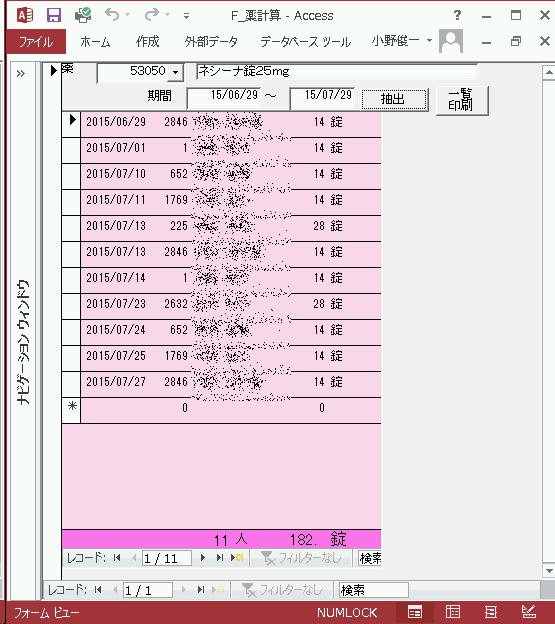Switch to Layout view icon in status bar
Screen dimensions: 555x624
(491, 611)
